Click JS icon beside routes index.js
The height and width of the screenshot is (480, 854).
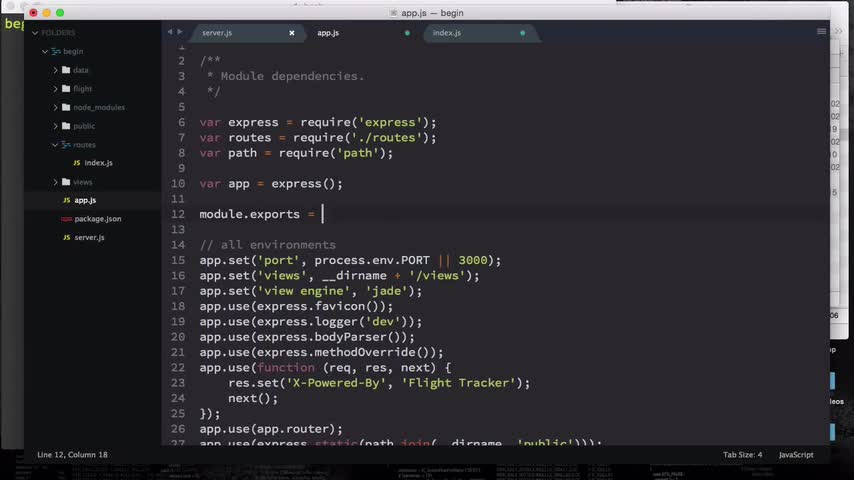pos(76,163)
